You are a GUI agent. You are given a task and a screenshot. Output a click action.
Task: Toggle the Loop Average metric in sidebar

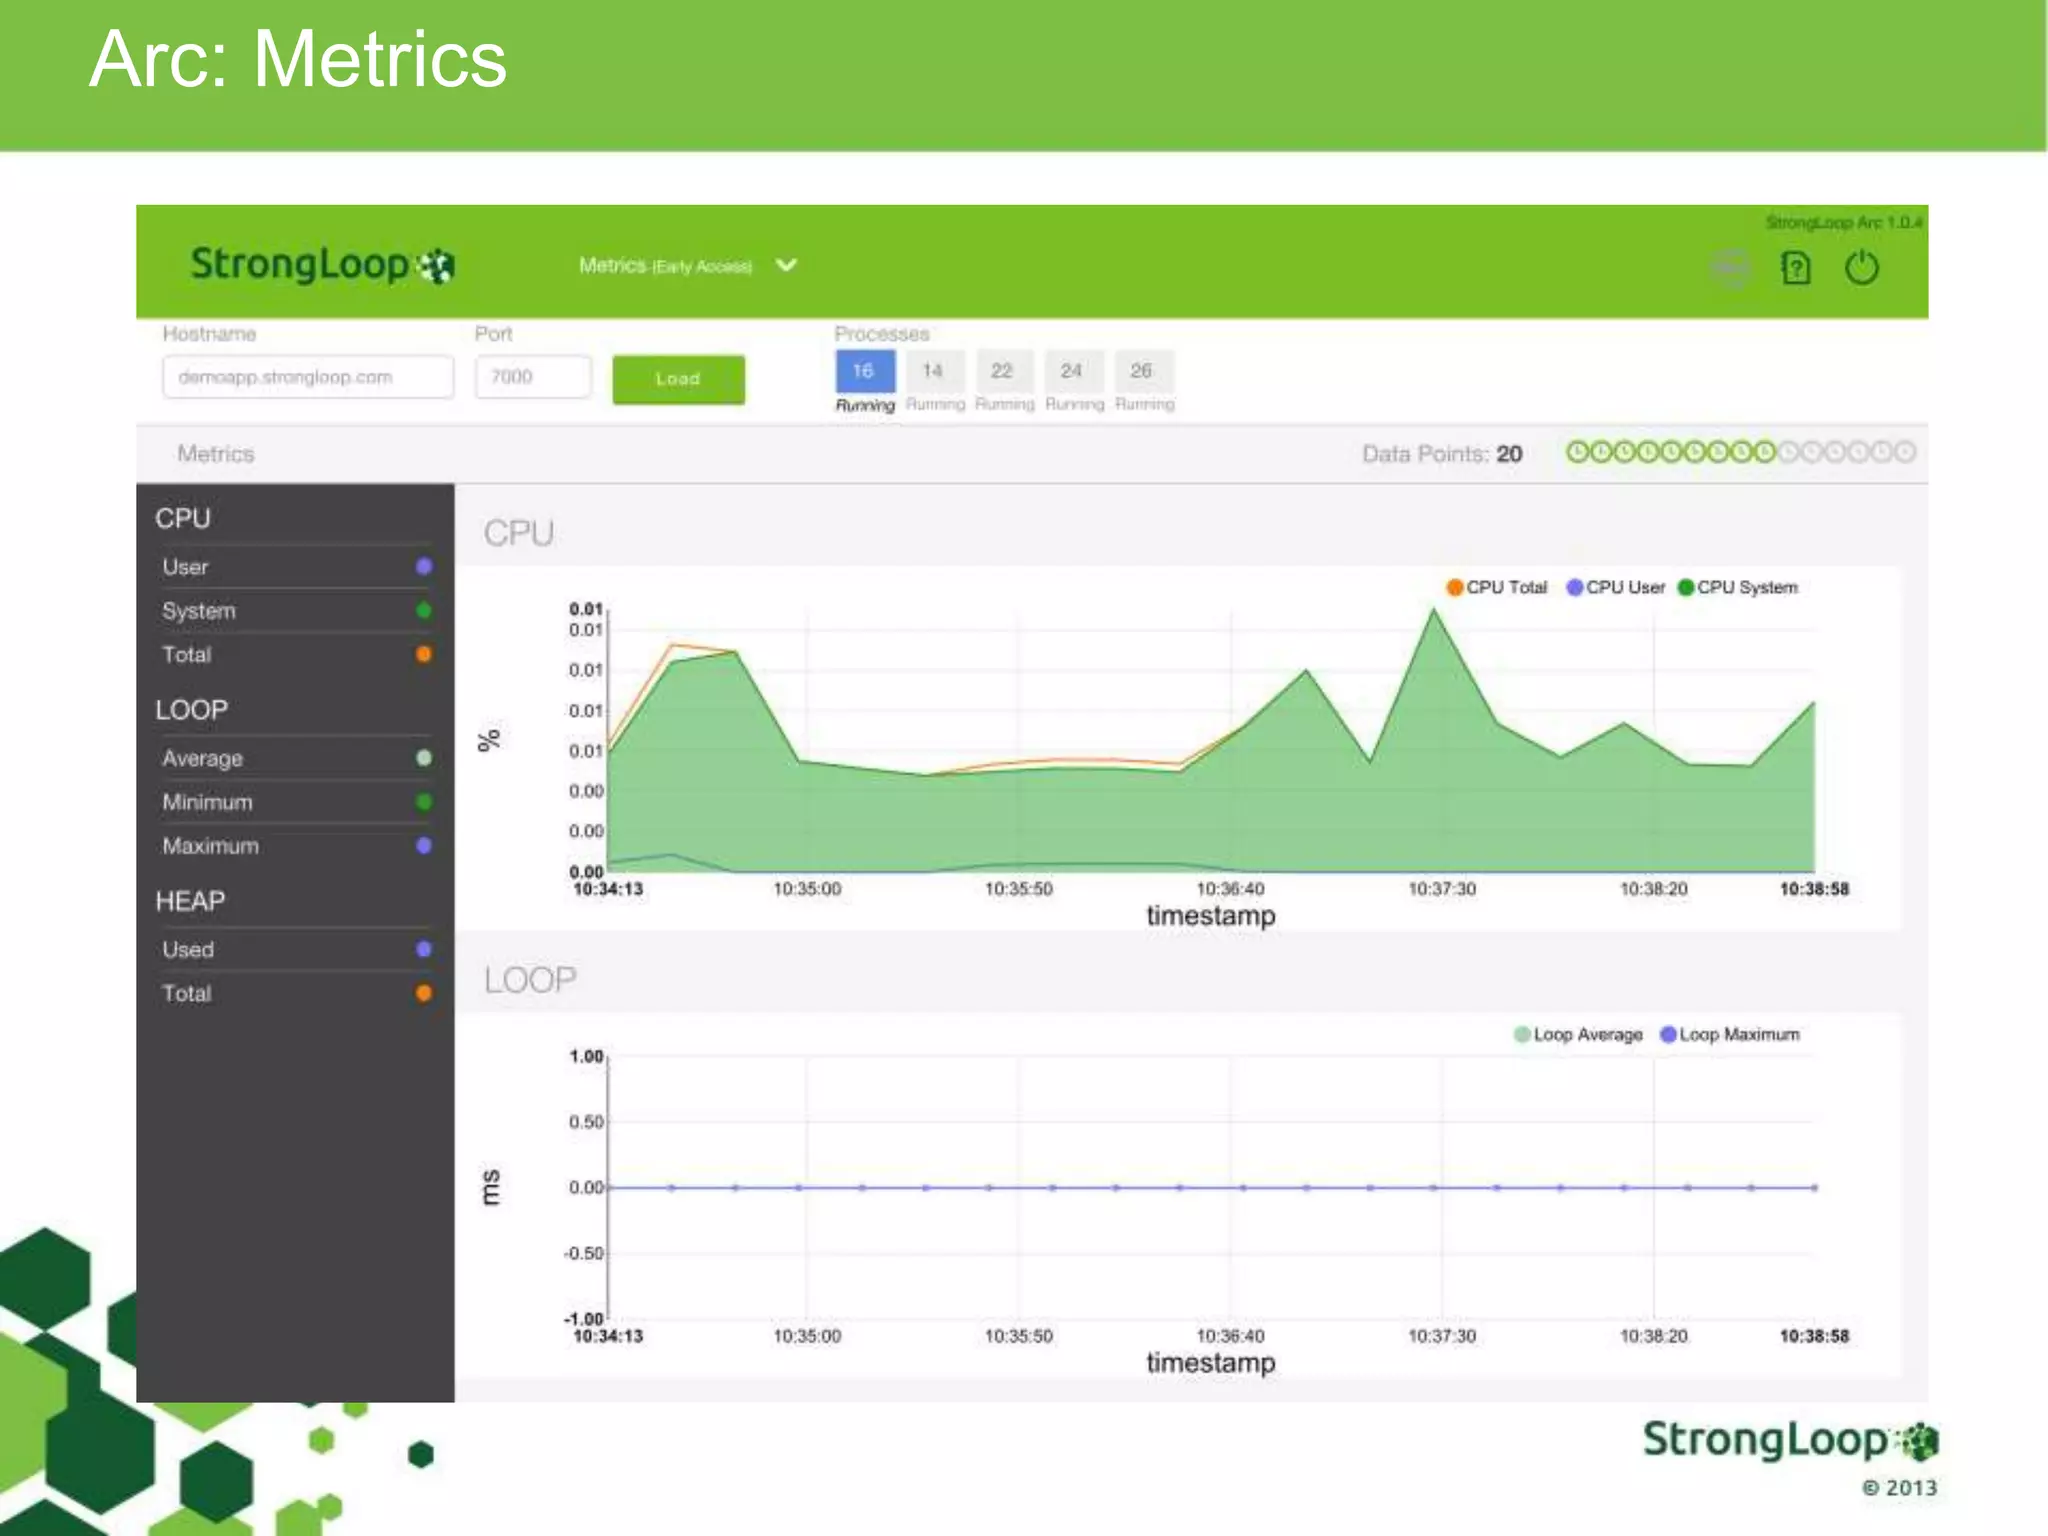click(296, 758)
